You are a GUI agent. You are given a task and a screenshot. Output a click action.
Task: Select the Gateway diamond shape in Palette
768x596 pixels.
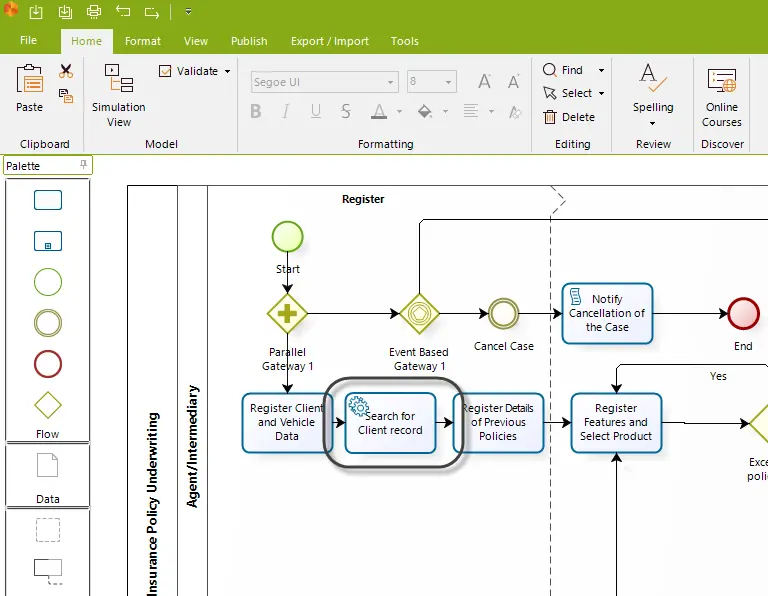(48, 405)
